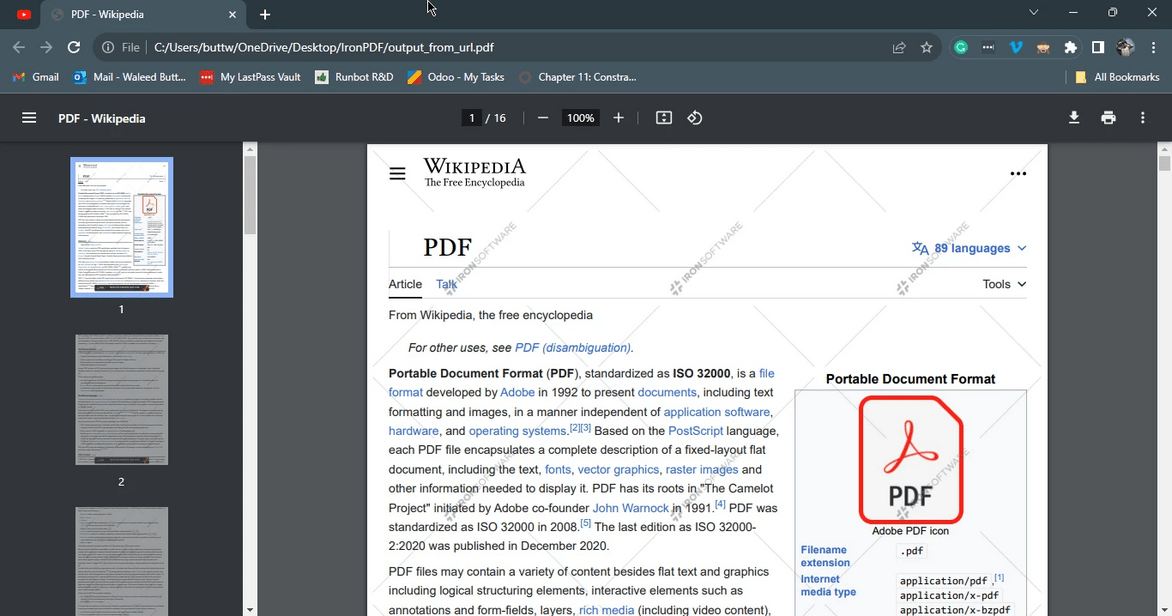Download the PDF file
1172x616 pixels.
point(1074,118)
